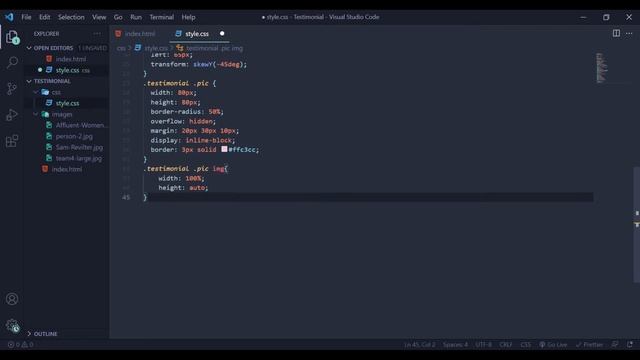Viewport: 640px width, 360px height.
Task: Open the Extensions view
Action: tap(12, 141)
